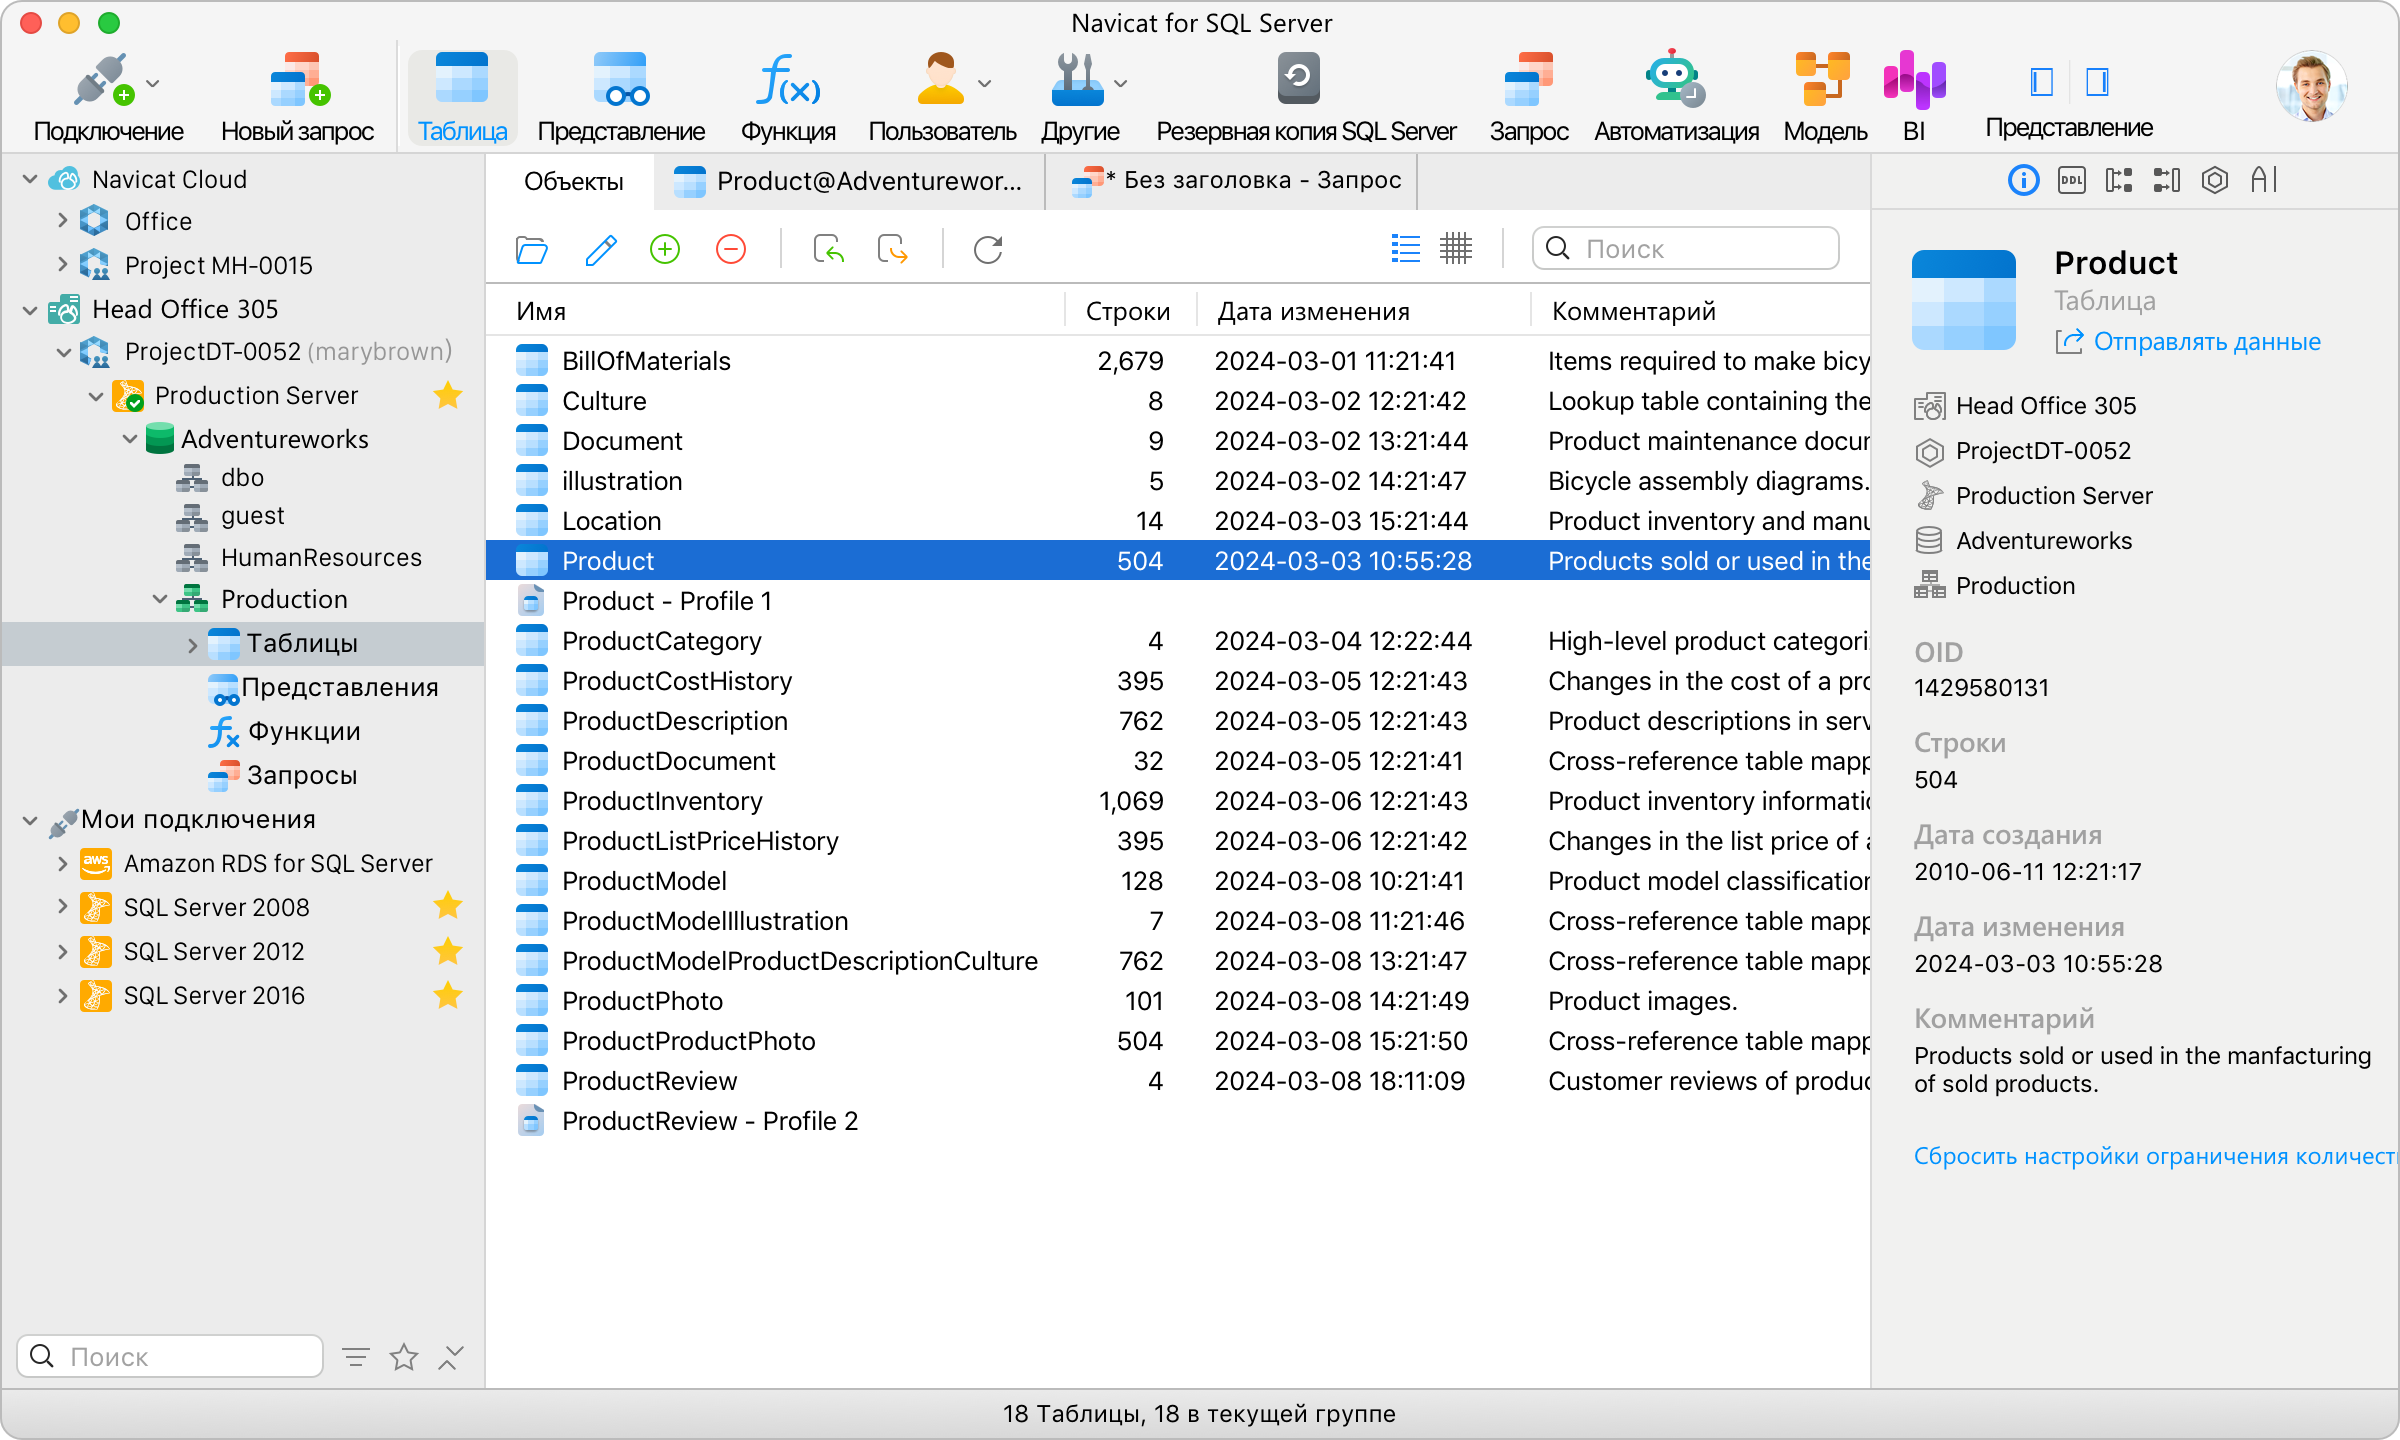This screenshot has height=1440, width=2400.
Task: Collapse the Production Server node
Action: (96, 397)
